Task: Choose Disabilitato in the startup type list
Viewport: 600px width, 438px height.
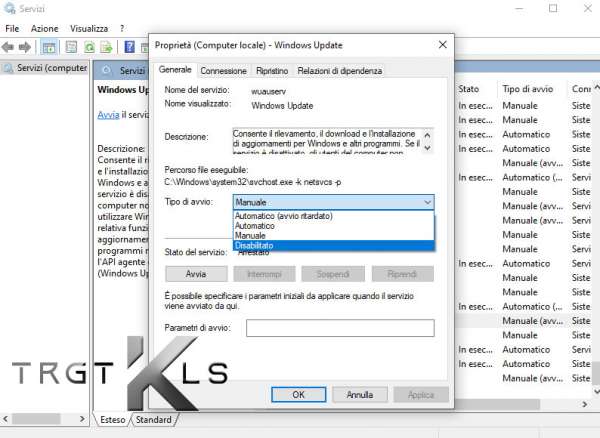Action: (x=253, y=245)
